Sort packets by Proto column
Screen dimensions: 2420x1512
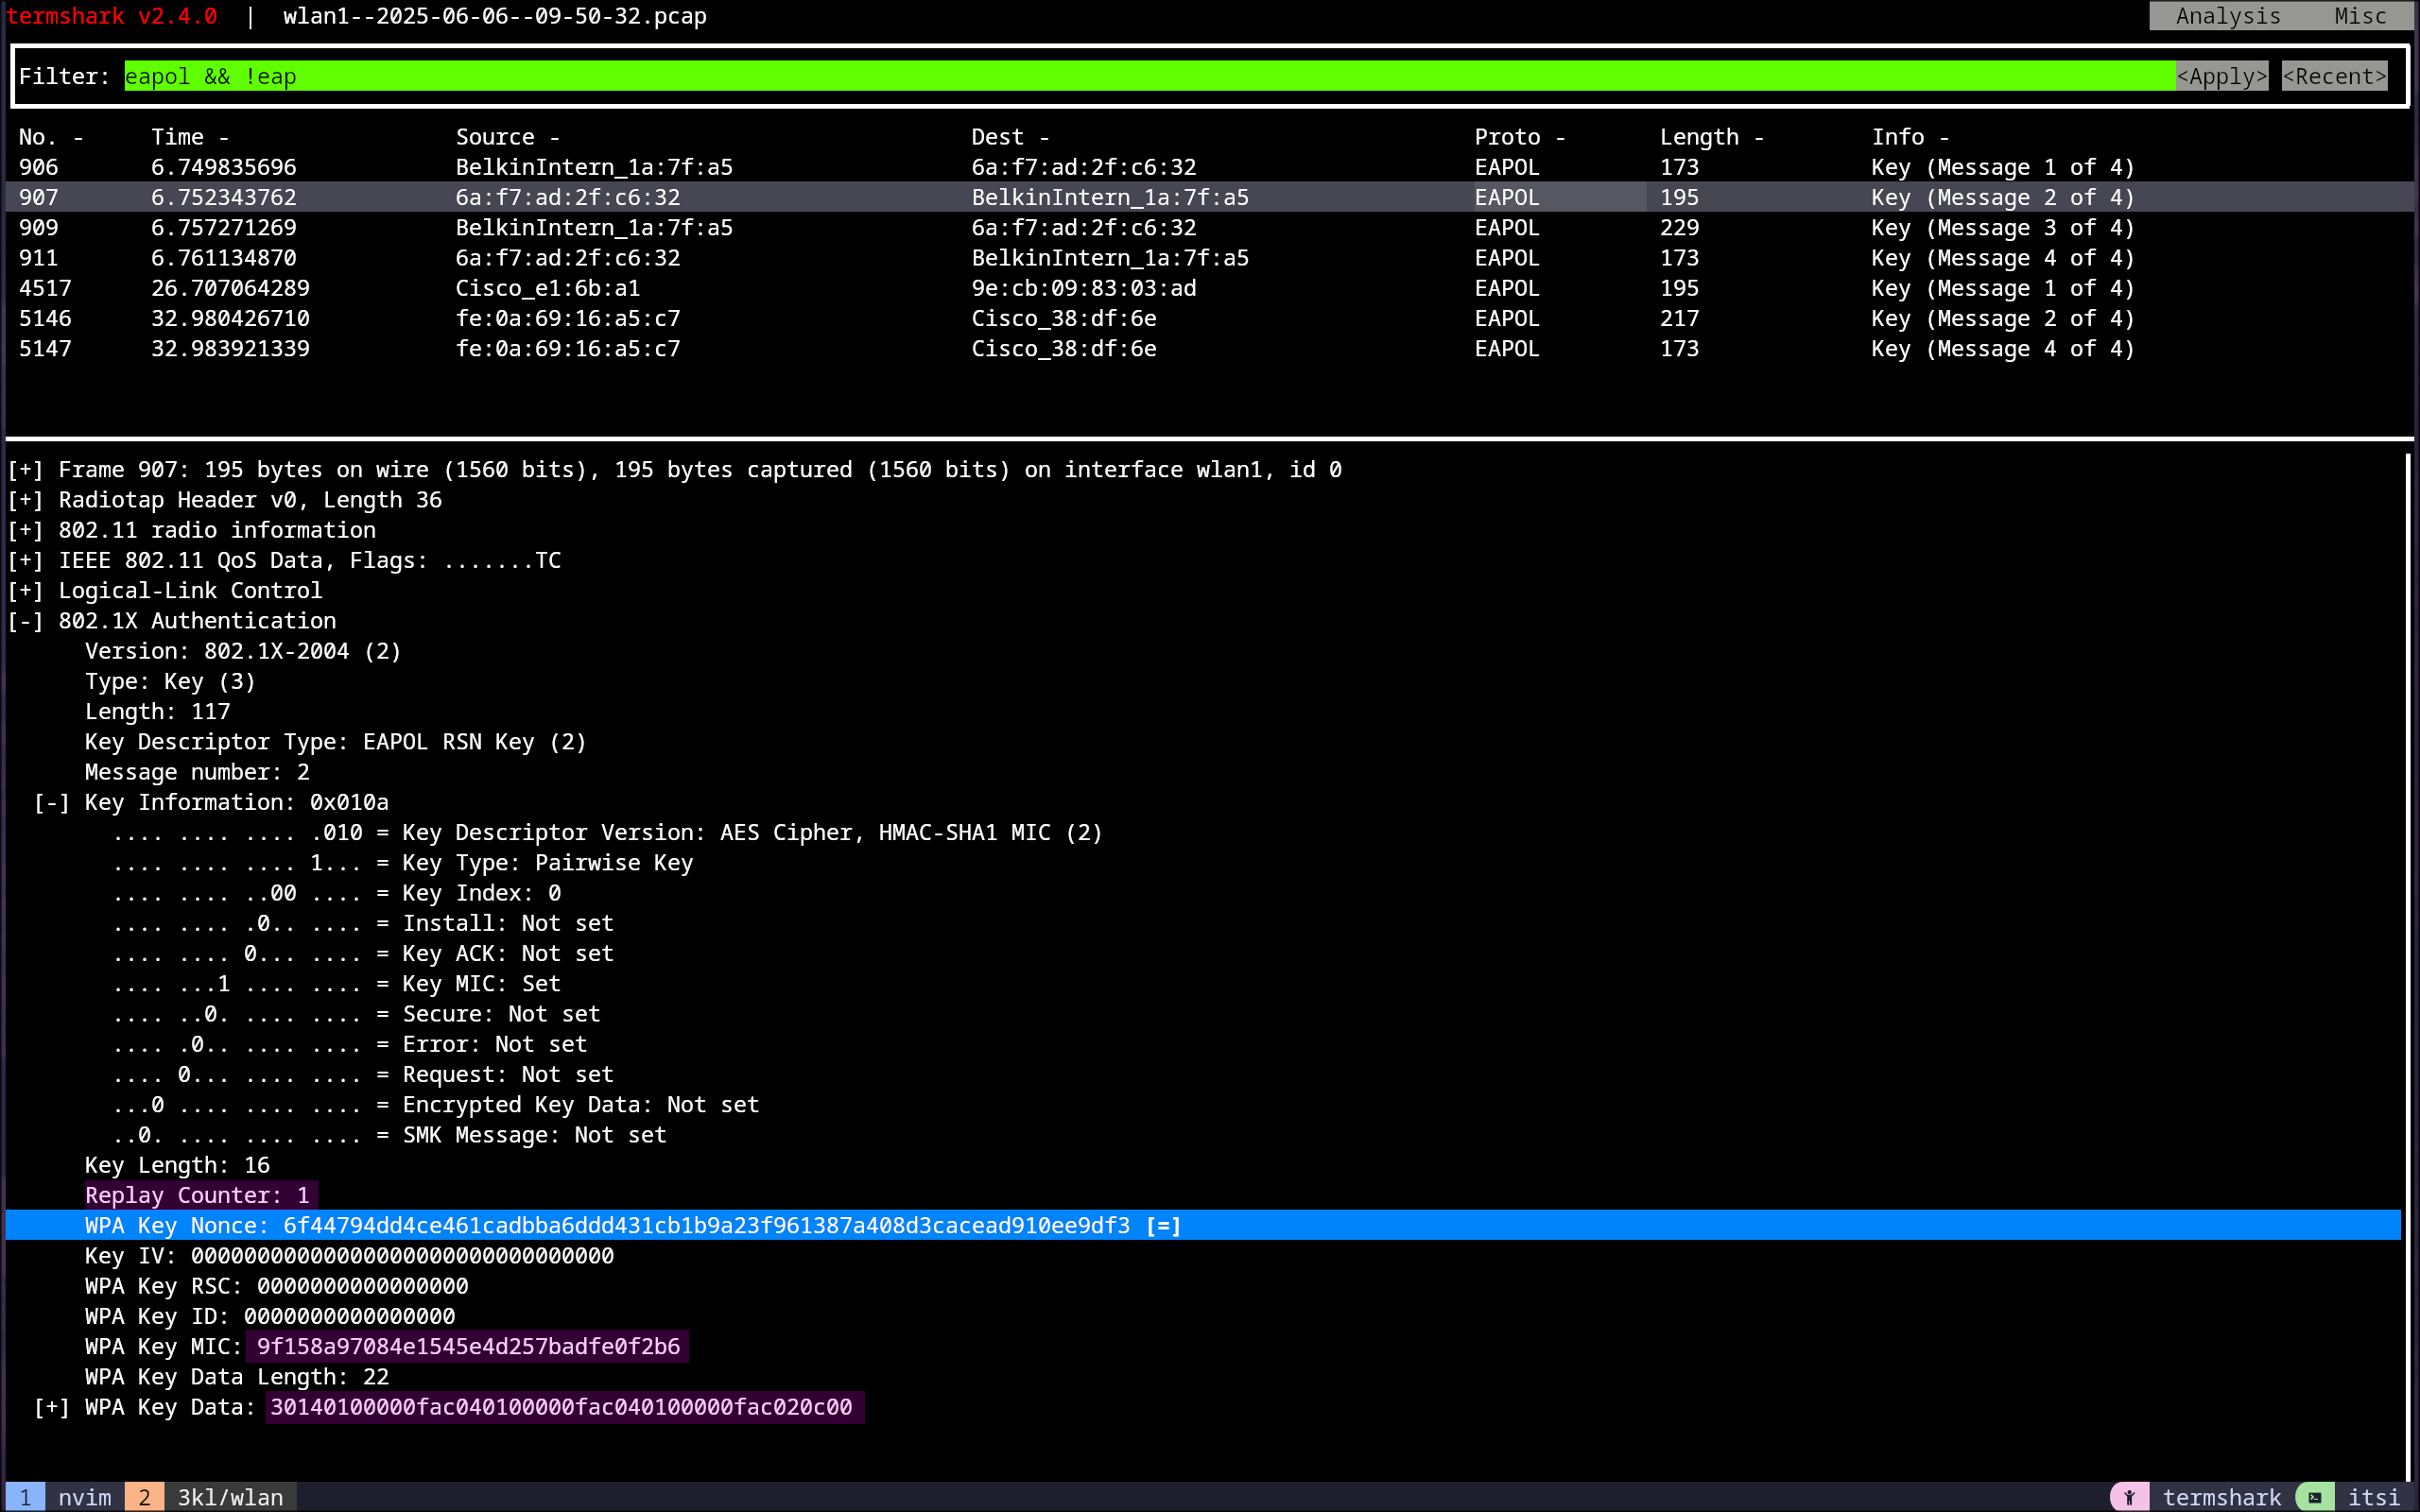1520,137
